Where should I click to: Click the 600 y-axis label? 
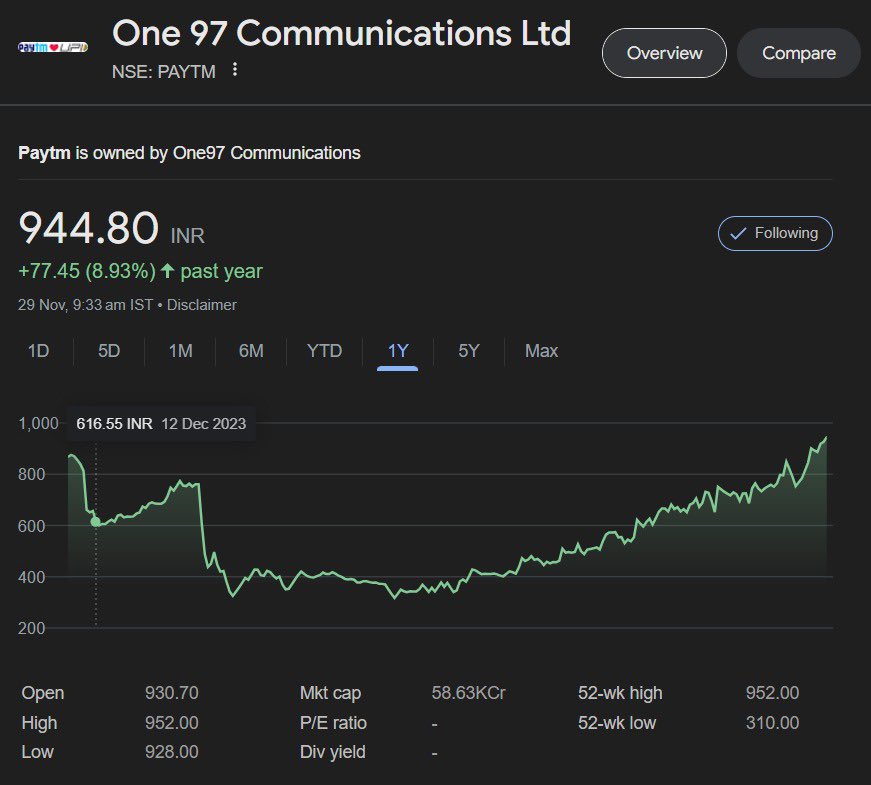coord(32,526)
